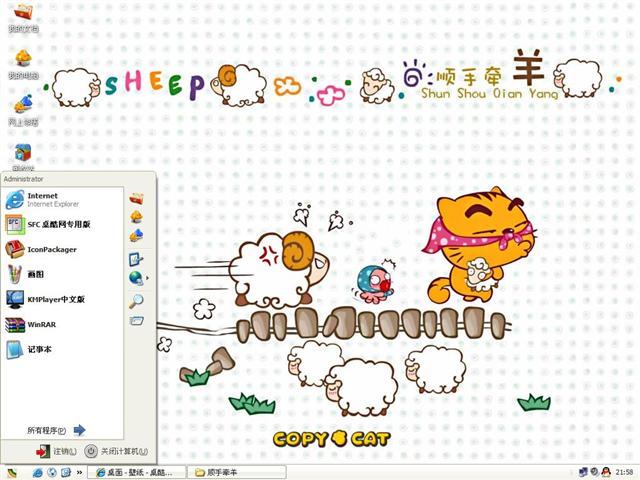Viewport: 640px width, 480px height.
Task: Open orange house icon in Start menu right column
Action: click(136, 217)
